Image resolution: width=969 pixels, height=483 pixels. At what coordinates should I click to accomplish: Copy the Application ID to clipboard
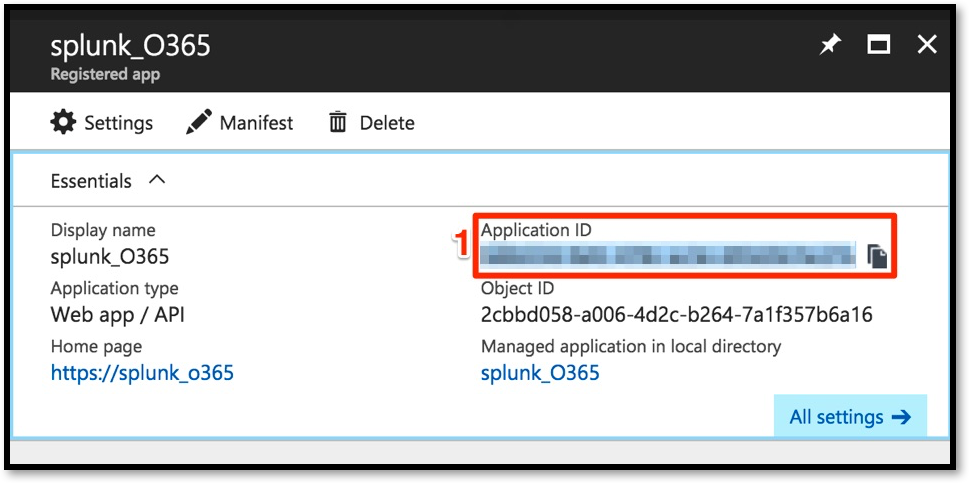click(877, 256)
